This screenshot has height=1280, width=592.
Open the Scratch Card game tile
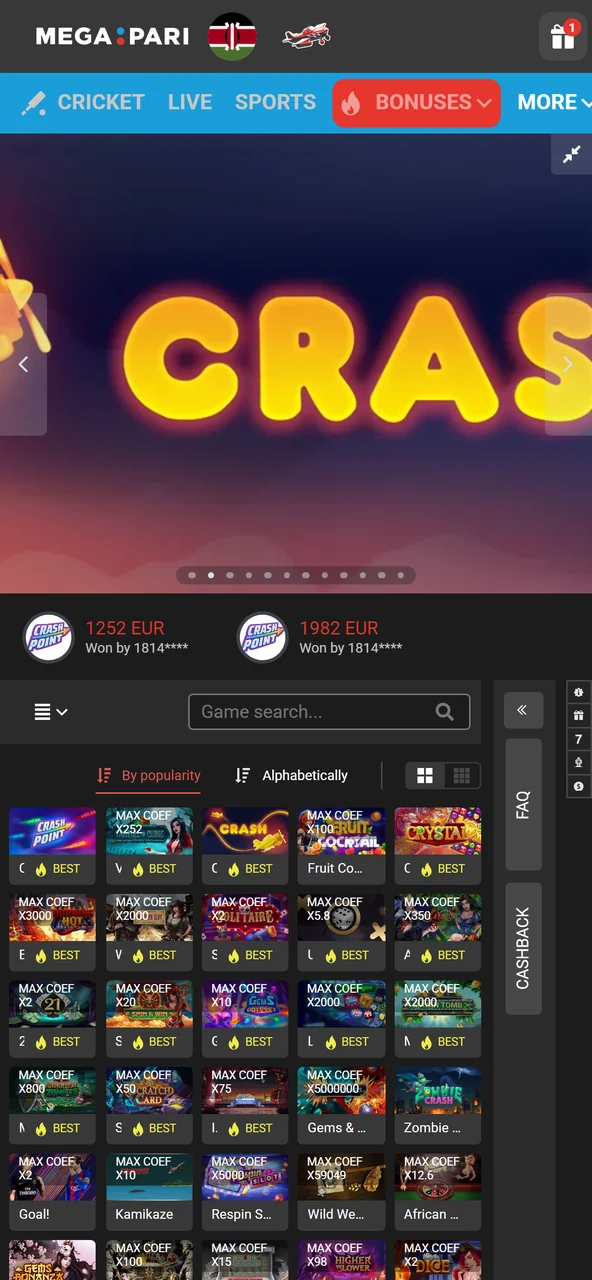click(149, 1105)
